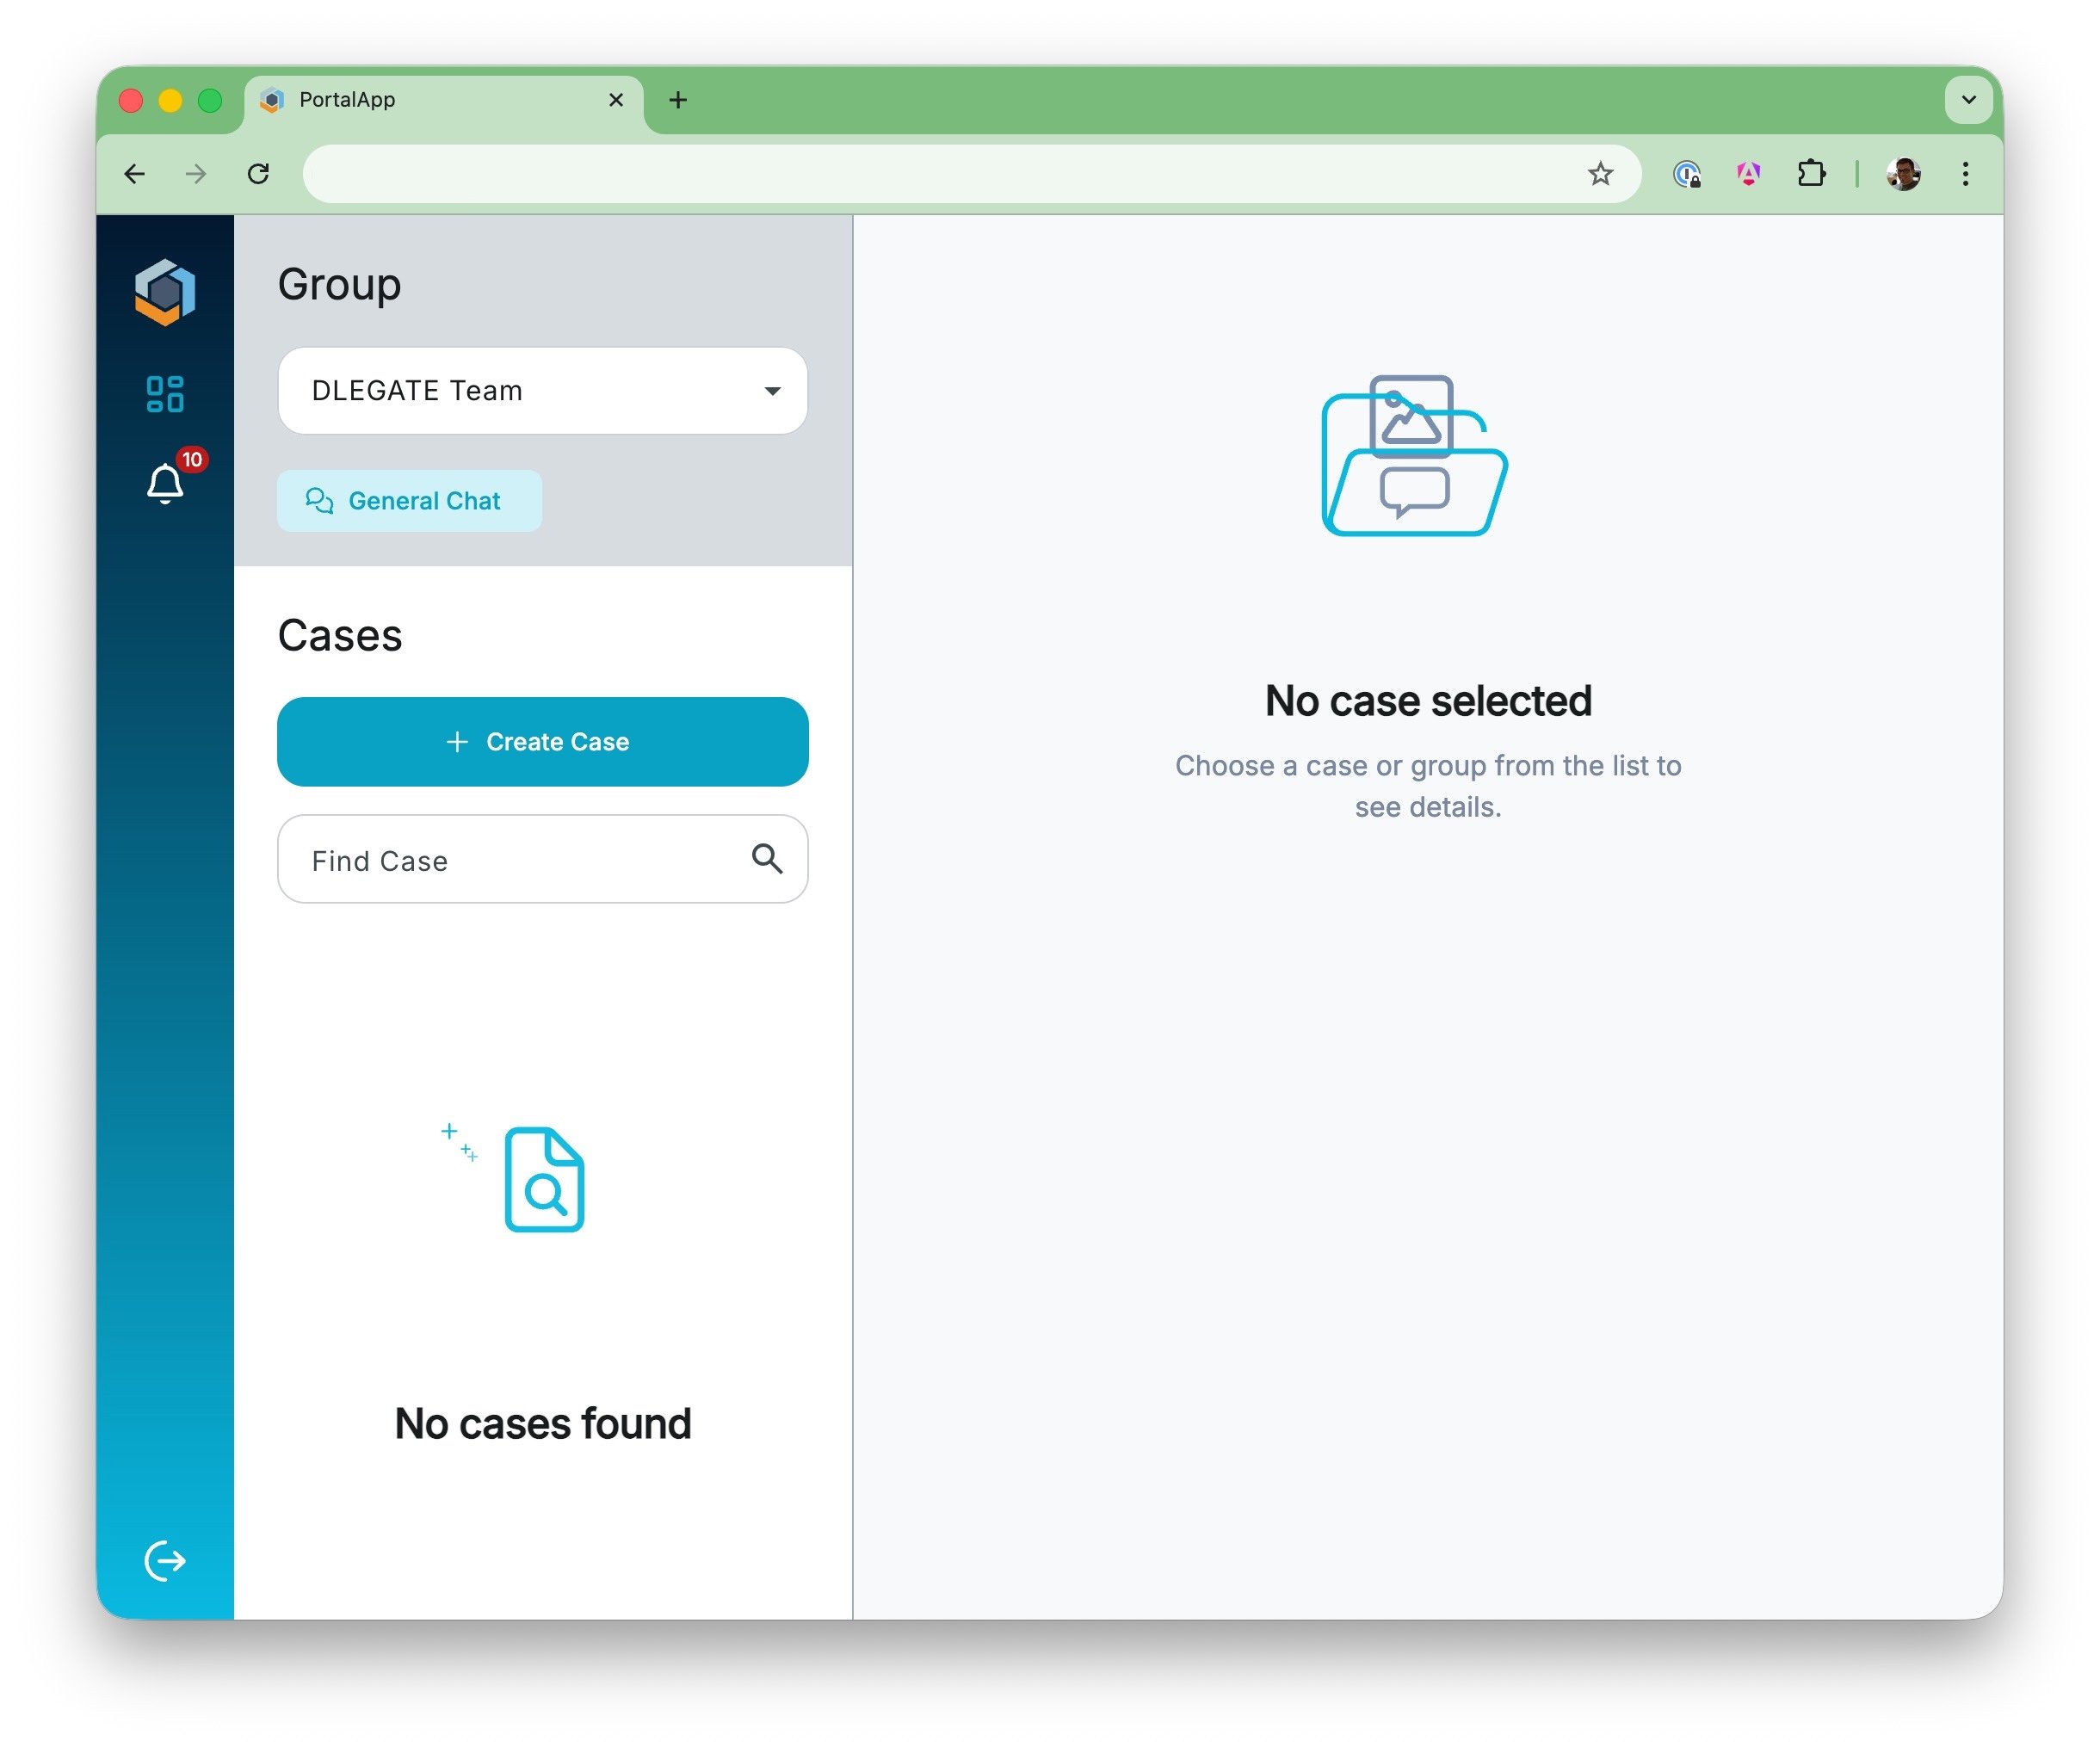Go back with the browser back arrow
The width and height of the screenshot is (2100, 1747).
[134, 174]
